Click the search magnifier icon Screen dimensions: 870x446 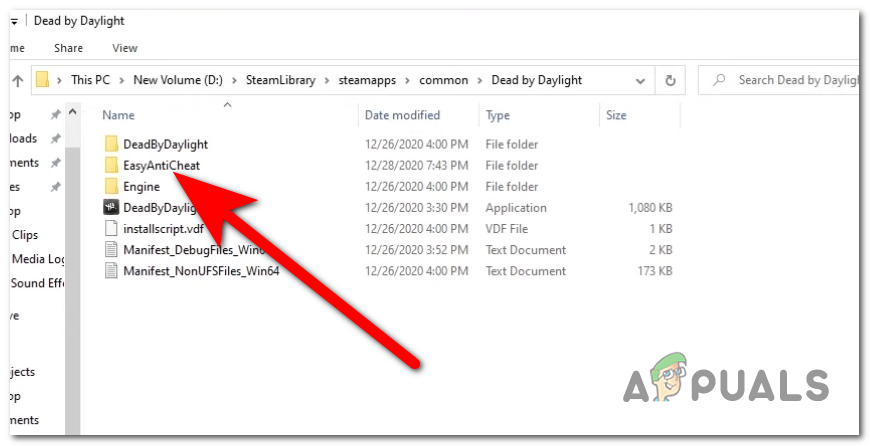tap(719, 80)
